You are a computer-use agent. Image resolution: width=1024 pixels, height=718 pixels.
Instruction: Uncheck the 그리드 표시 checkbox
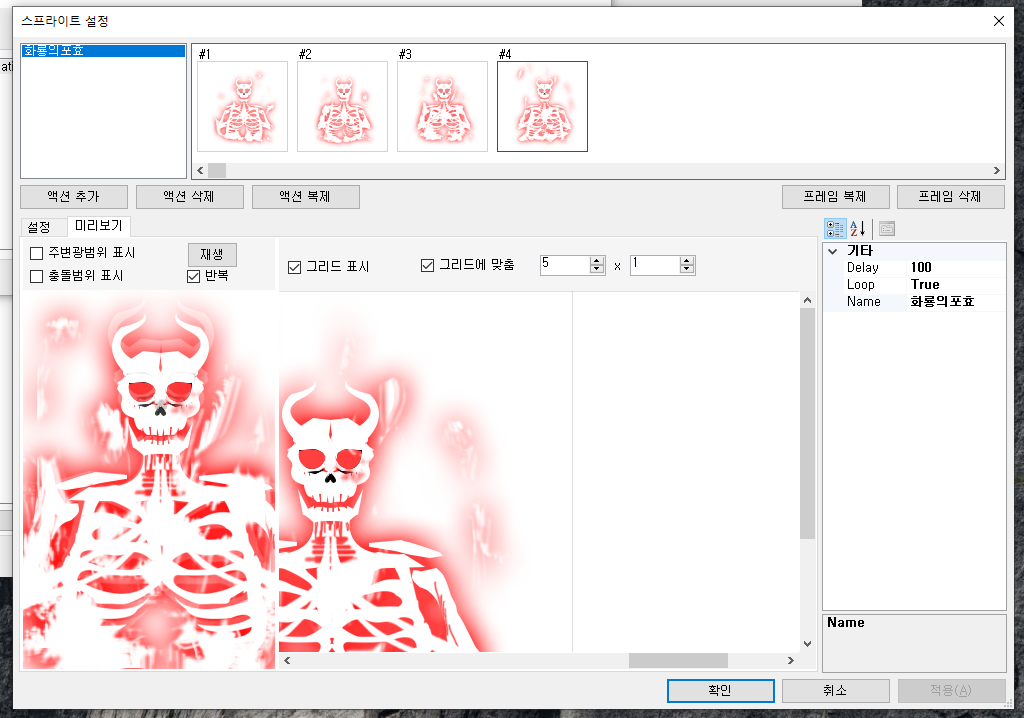295,267
